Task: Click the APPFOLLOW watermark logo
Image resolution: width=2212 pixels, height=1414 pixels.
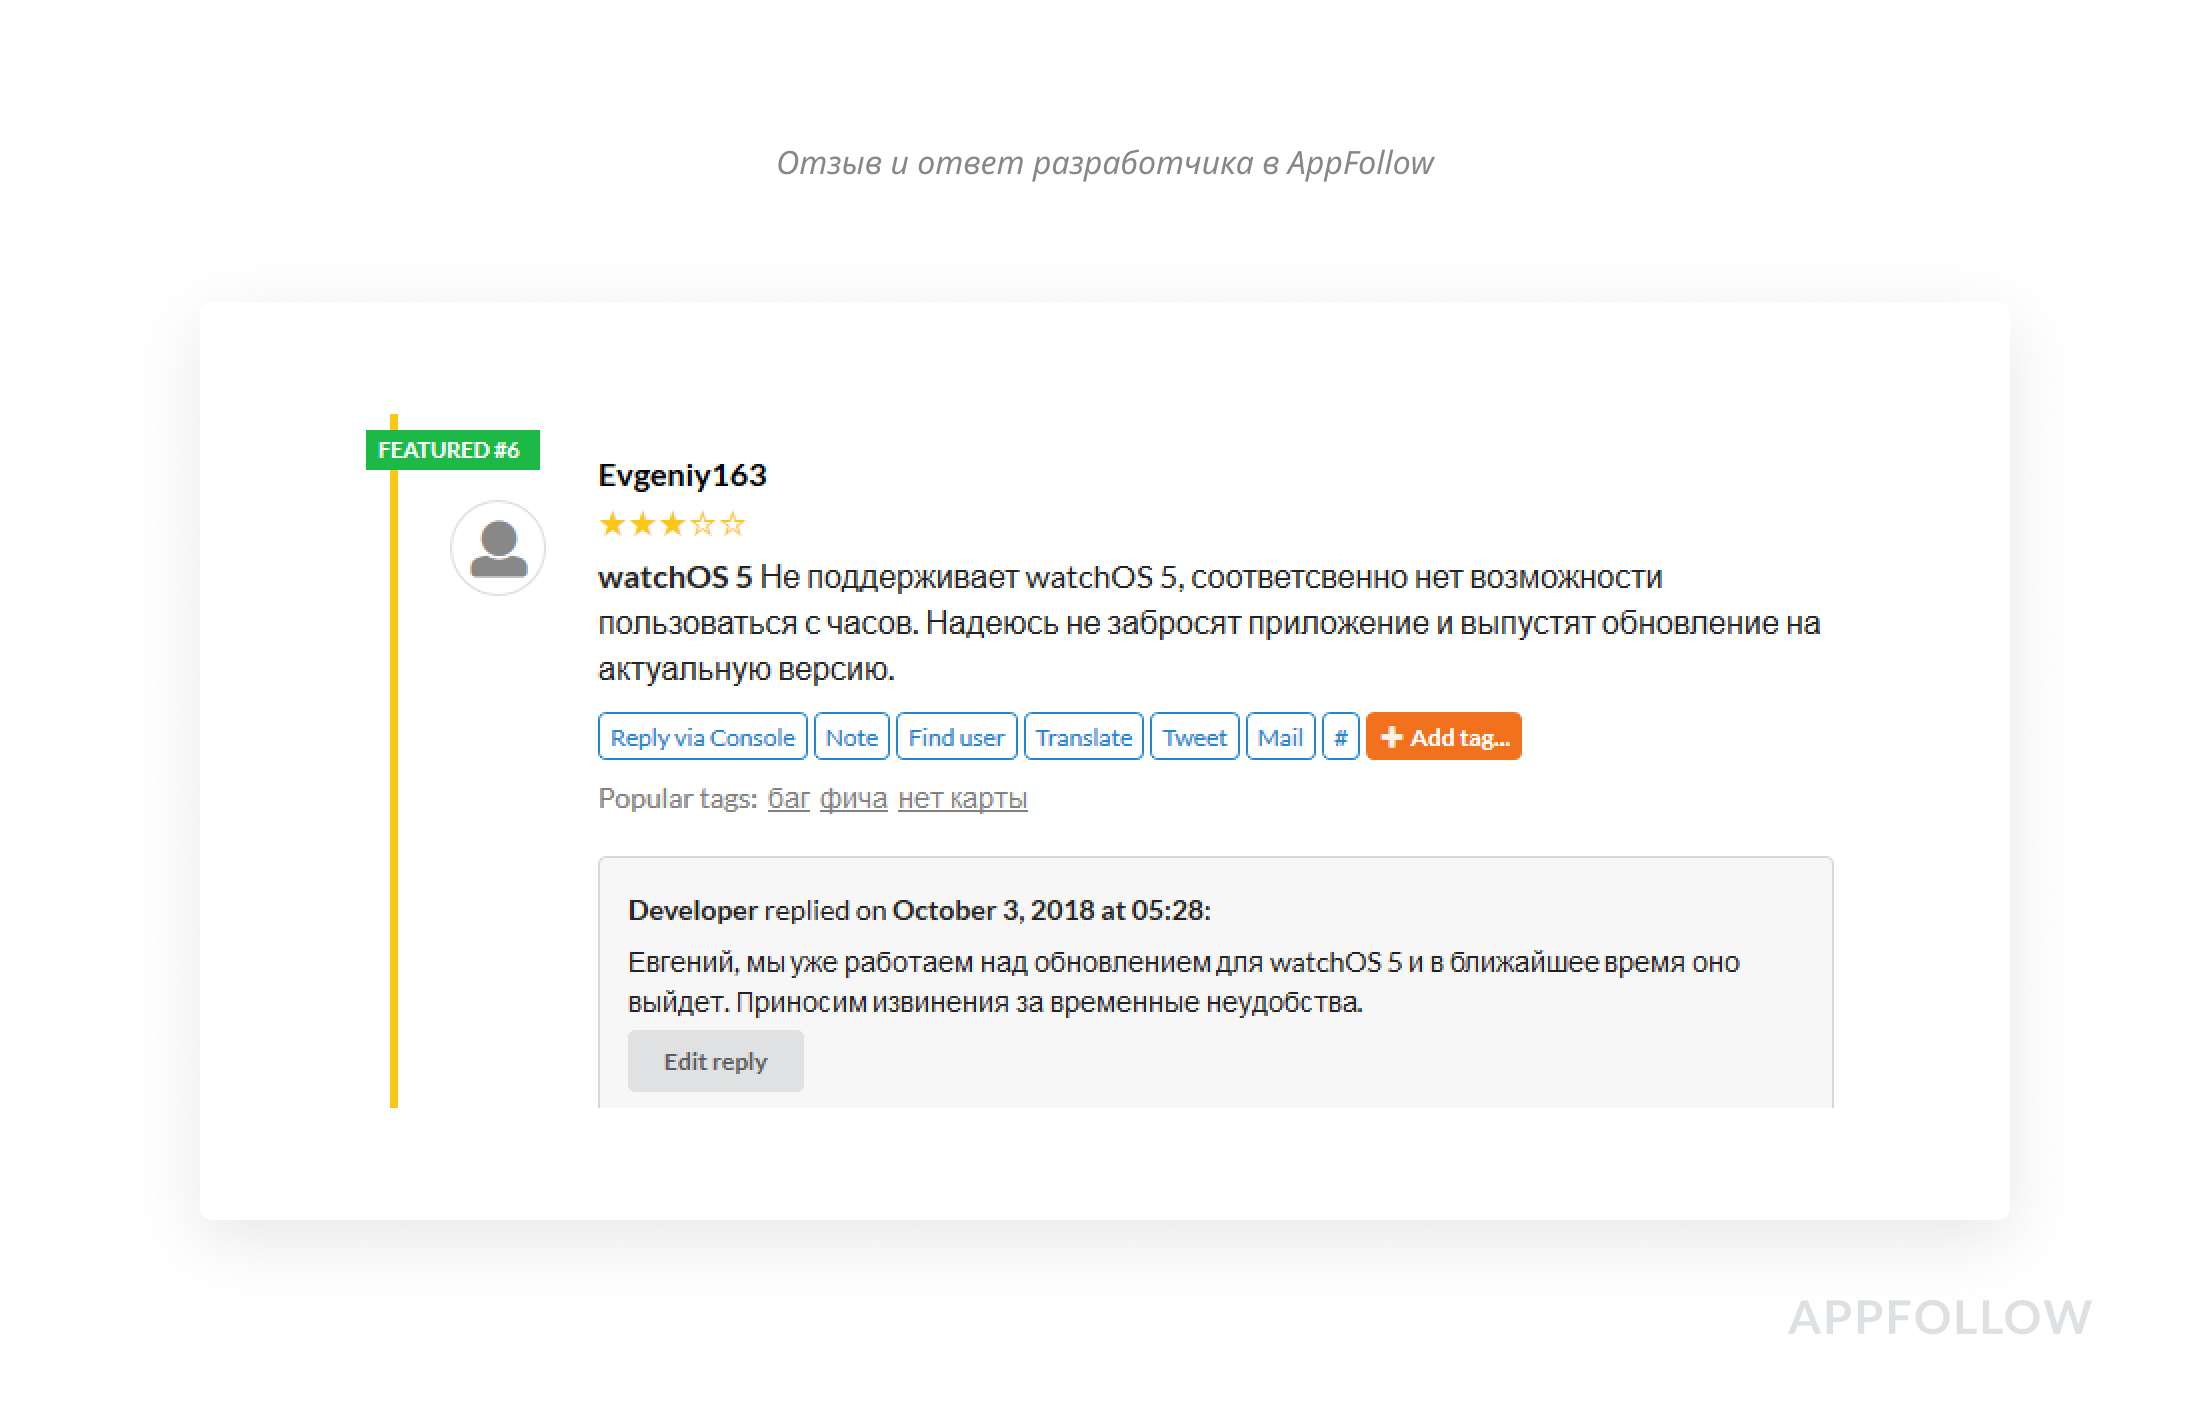Action: coord(1939,1317)
